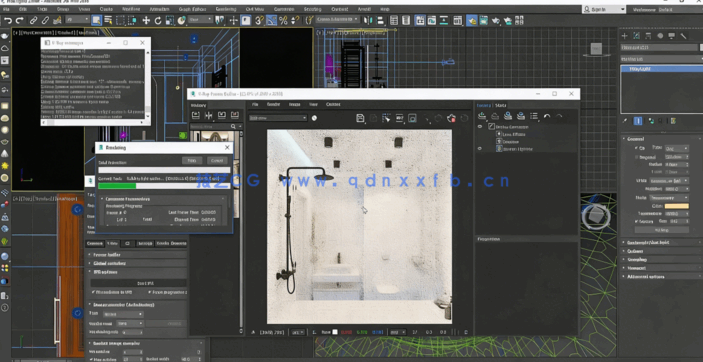Image resolution: width=703 pixels, height=362 pixels.
Task: Open the Modify tab icon in command panel
Action: click(636, 36)
